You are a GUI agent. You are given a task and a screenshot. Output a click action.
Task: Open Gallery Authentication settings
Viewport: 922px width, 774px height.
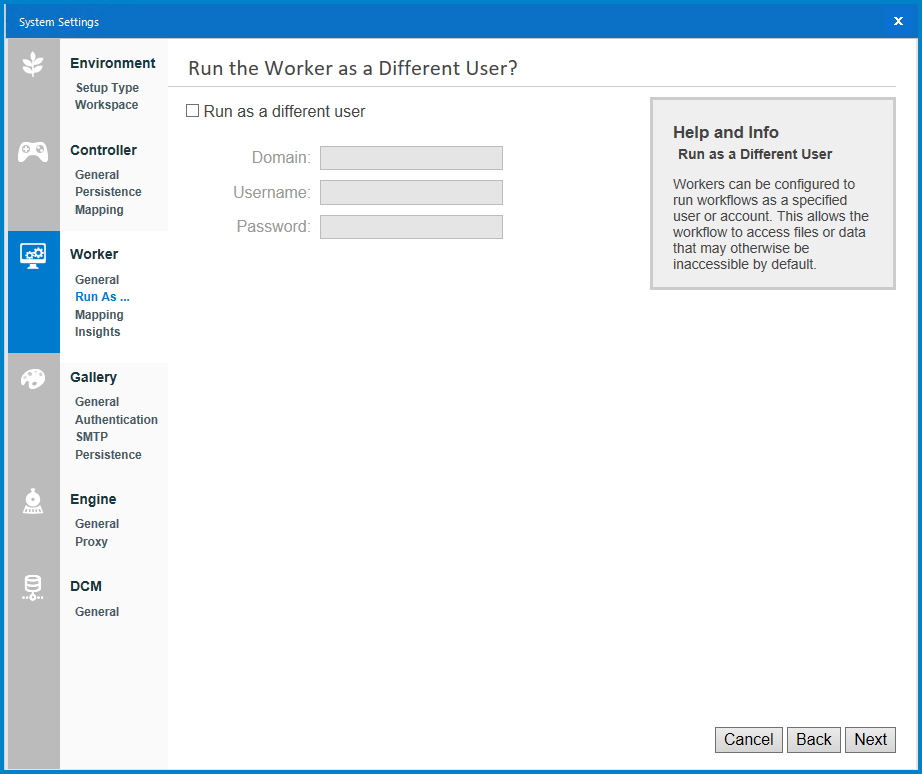click(116, 419)
